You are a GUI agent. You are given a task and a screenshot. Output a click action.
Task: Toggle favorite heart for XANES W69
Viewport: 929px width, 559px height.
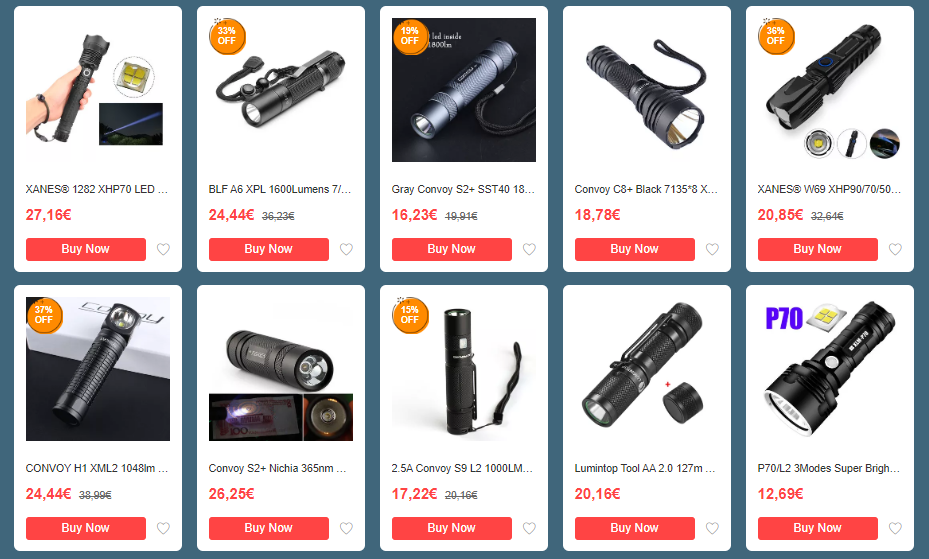pyautogui.click(x=896, y=249)
